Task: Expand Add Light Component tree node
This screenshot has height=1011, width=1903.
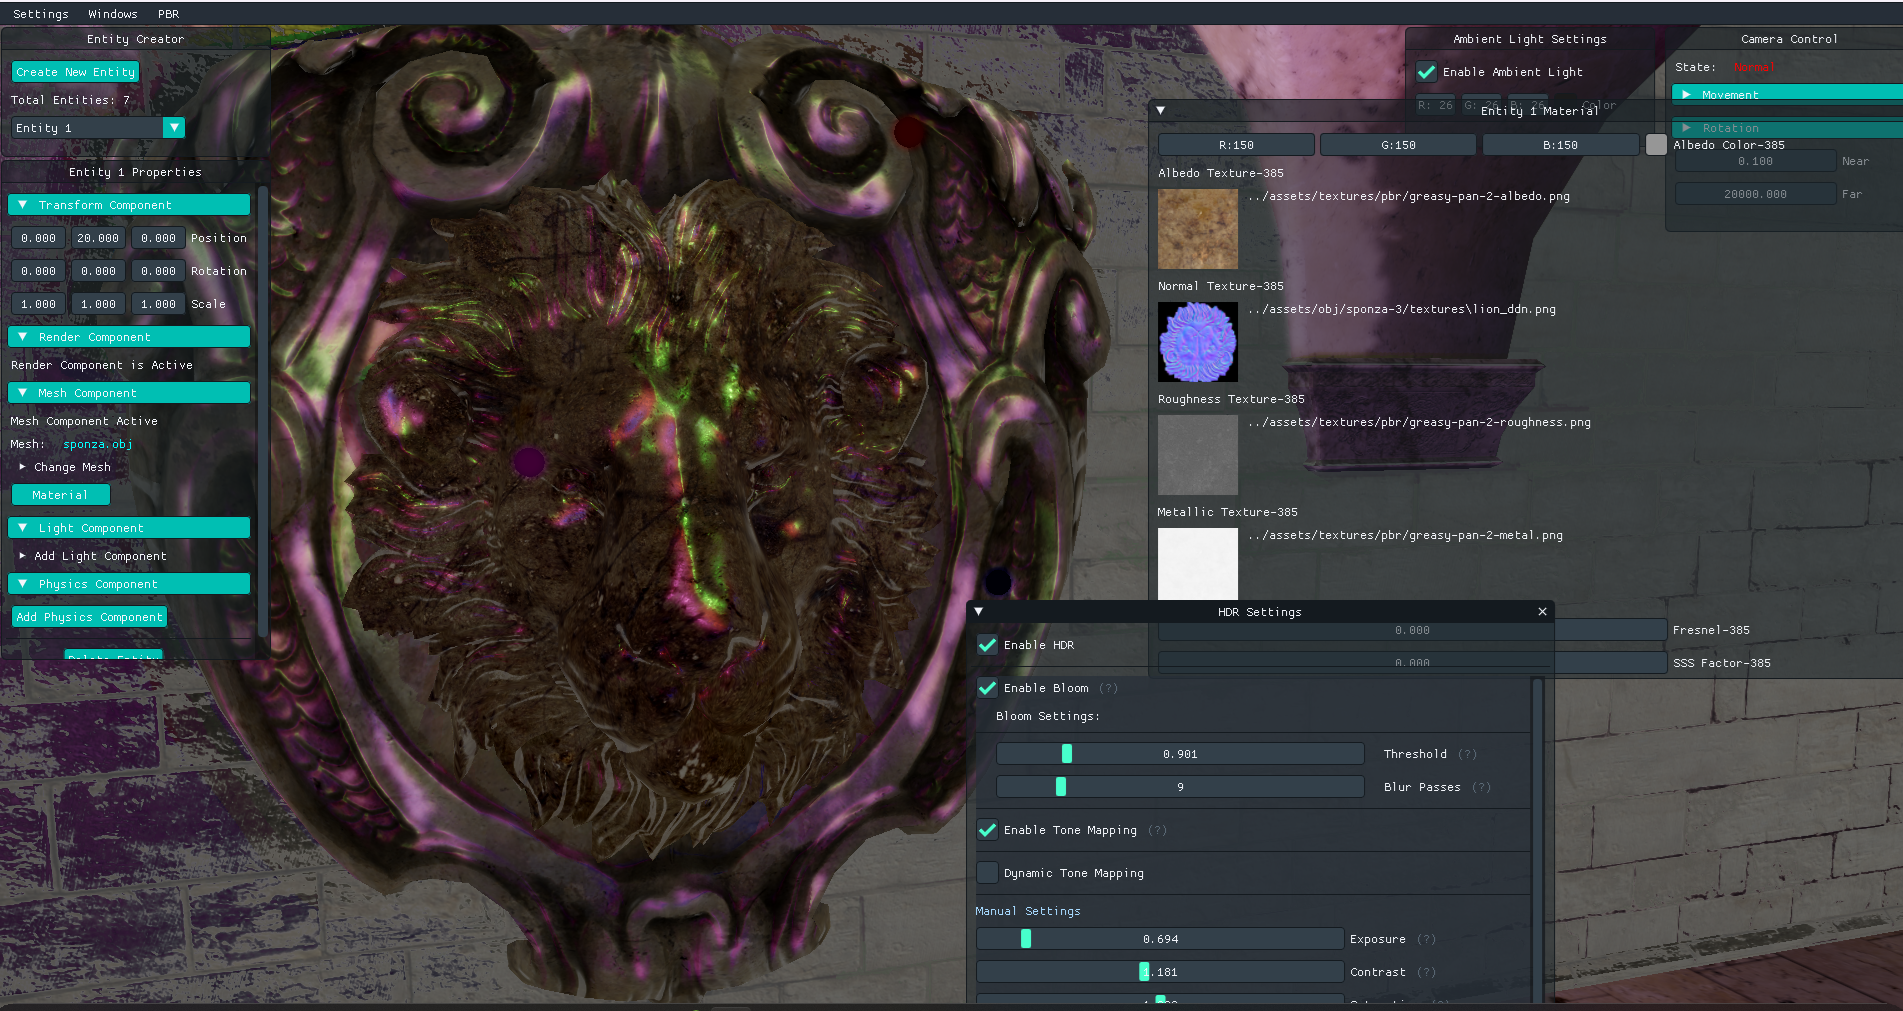Action: coord(92,556)
